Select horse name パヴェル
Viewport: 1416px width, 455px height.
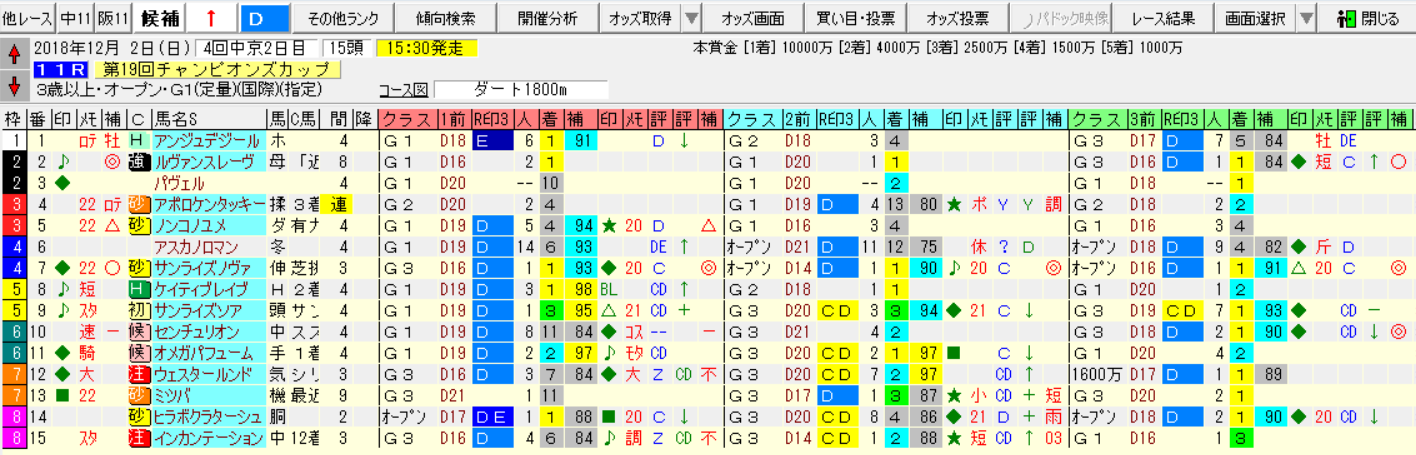pos(207,183)
